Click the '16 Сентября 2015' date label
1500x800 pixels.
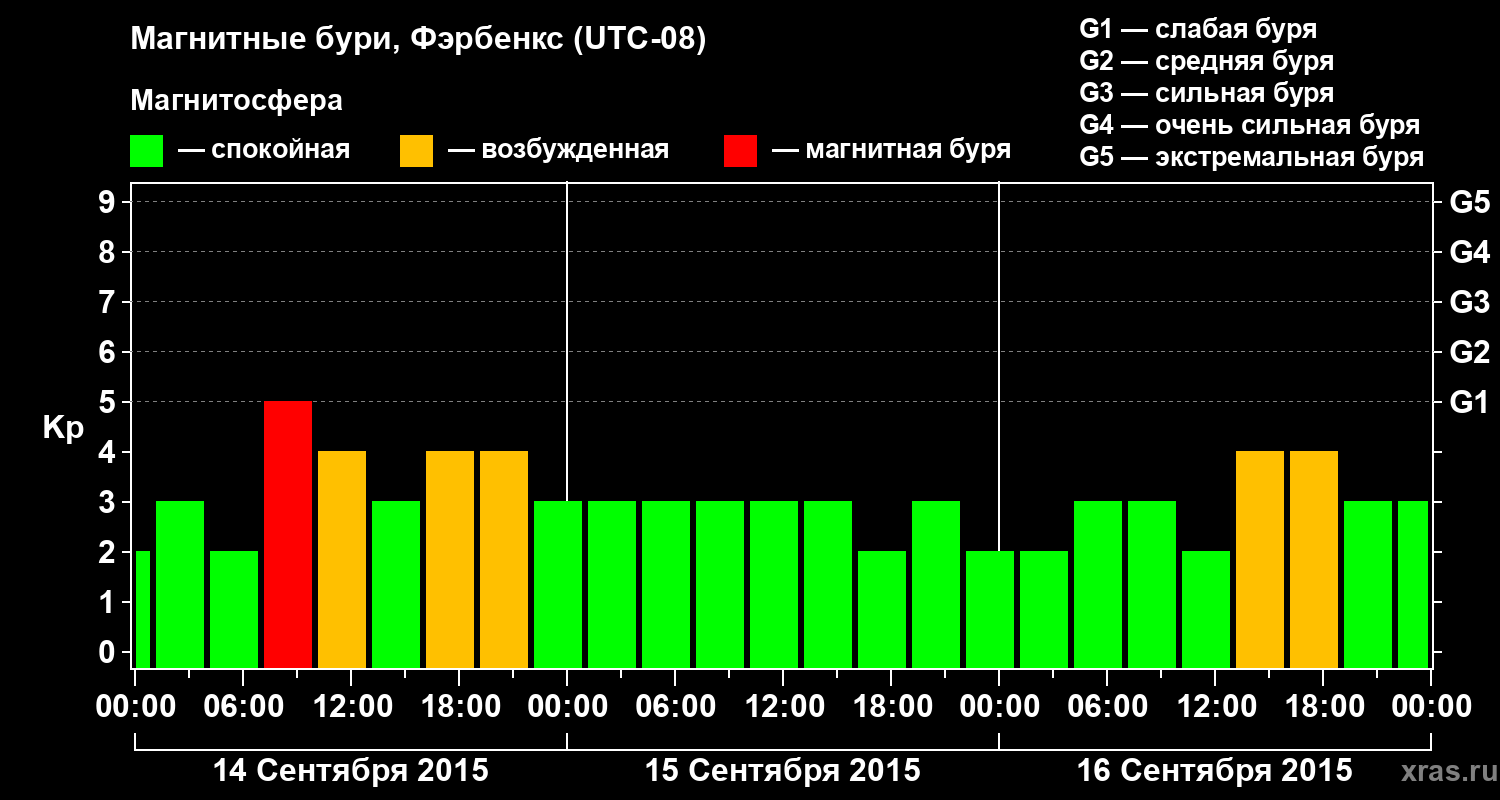(1215, 771)
